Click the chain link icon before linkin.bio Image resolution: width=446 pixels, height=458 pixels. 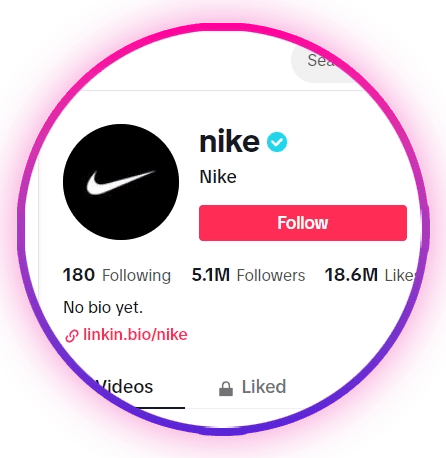point(72,335)
